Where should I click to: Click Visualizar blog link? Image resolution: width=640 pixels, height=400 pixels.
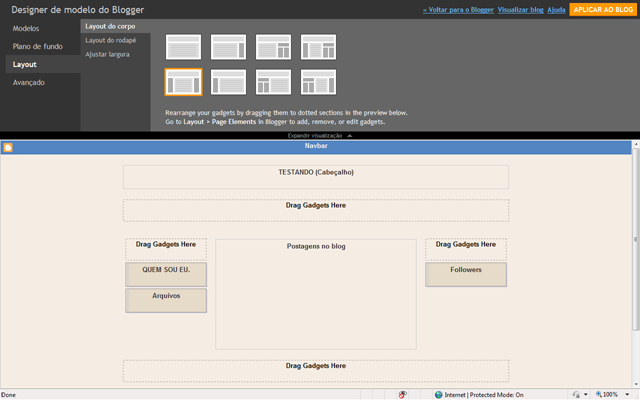coord(520,10)
